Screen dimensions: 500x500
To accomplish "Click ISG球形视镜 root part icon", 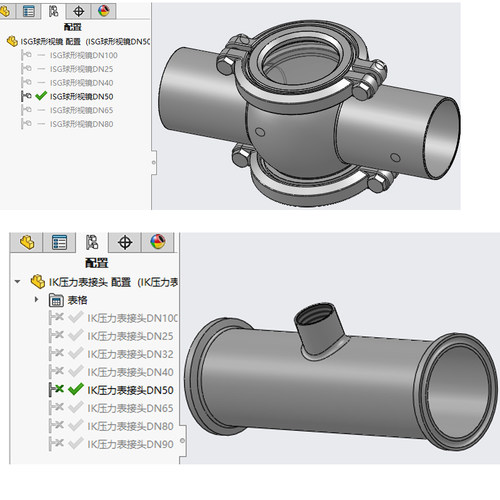I will [x=12, y=42].
